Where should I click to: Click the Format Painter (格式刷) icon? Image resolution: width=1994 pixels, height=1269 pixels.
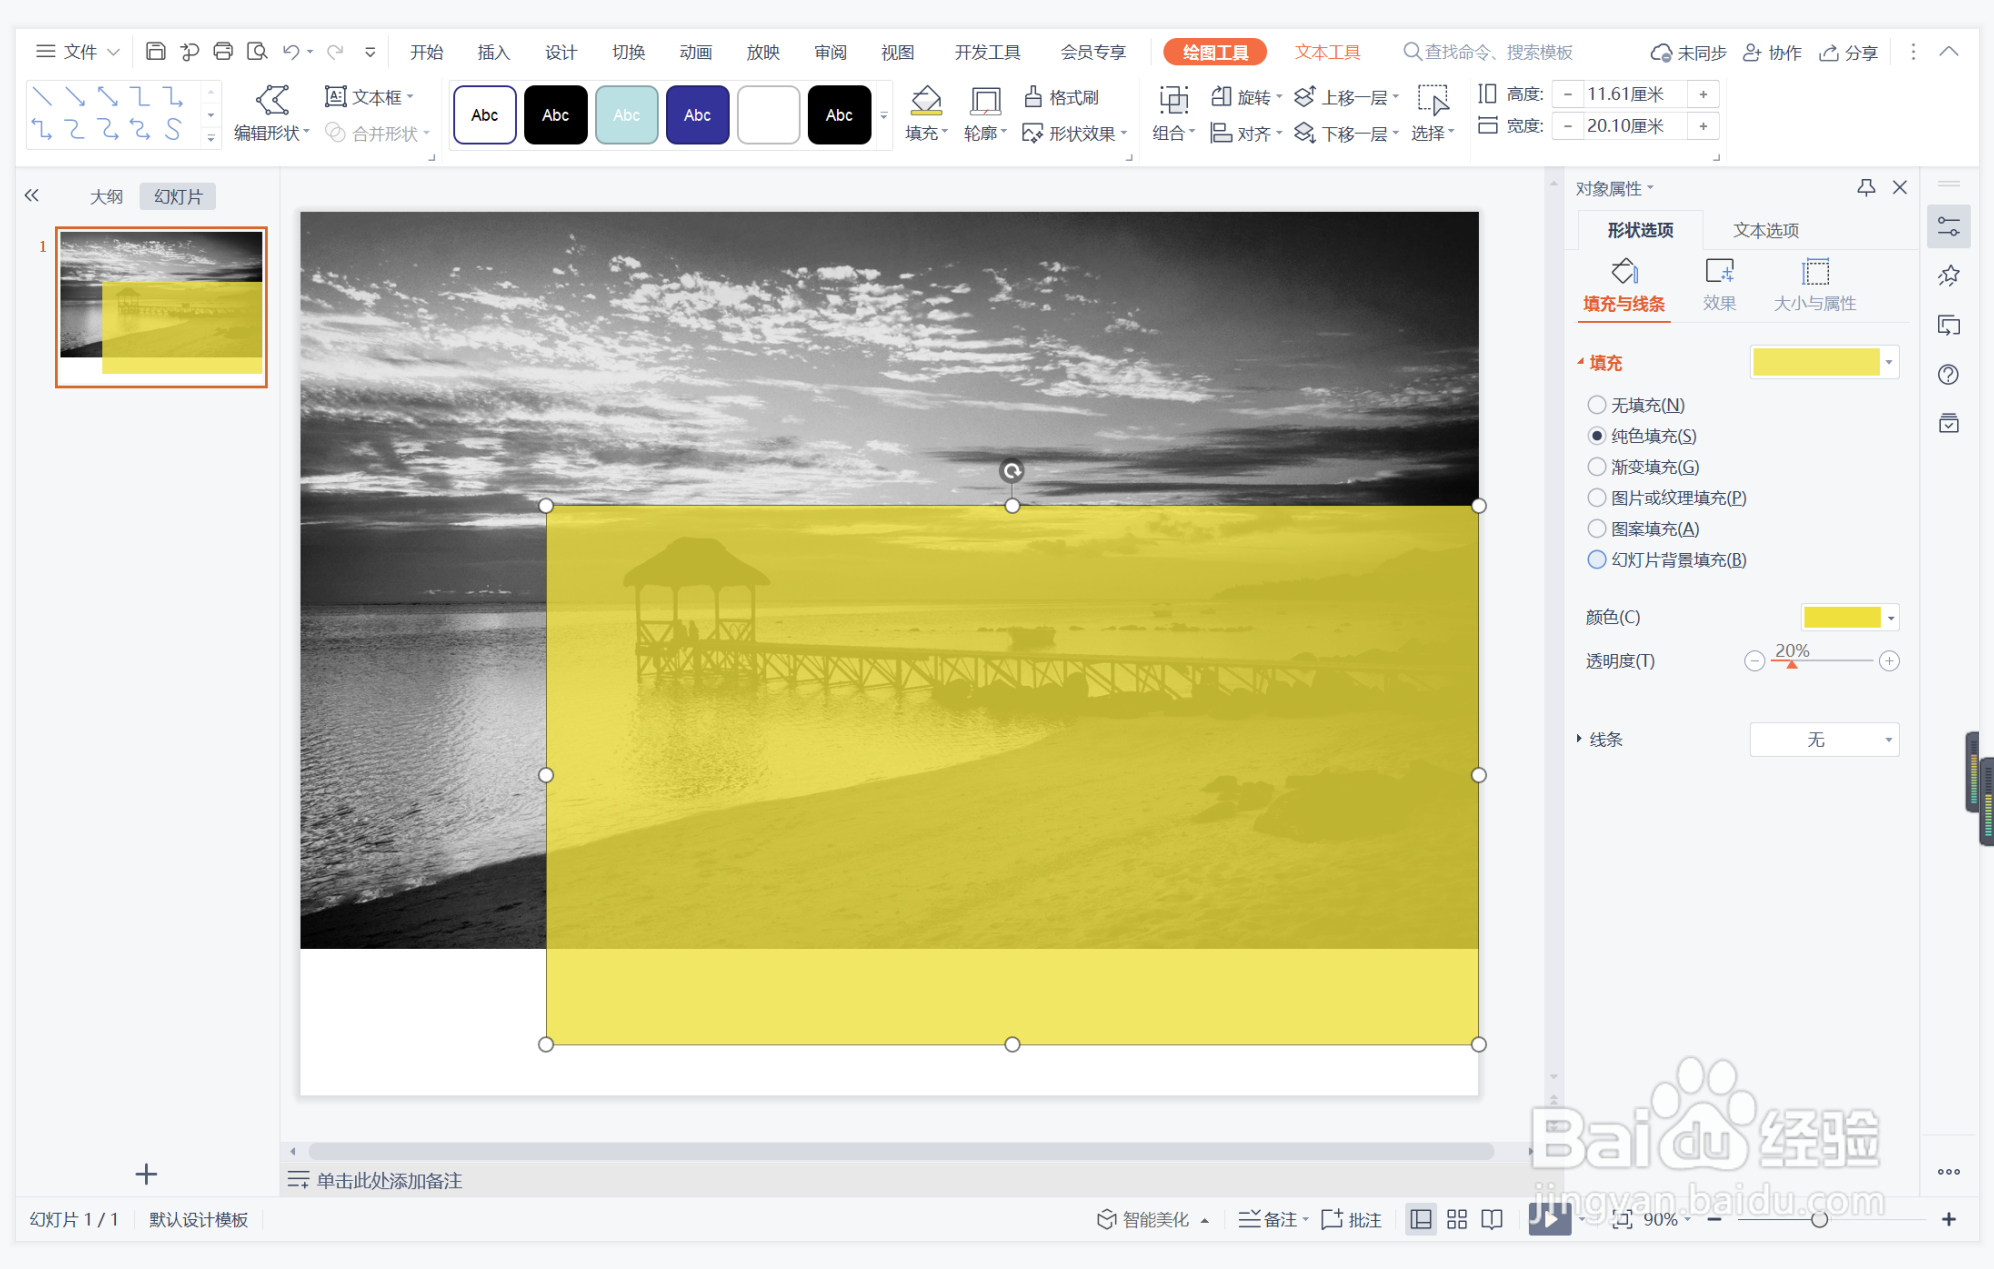coord(1034,97)
